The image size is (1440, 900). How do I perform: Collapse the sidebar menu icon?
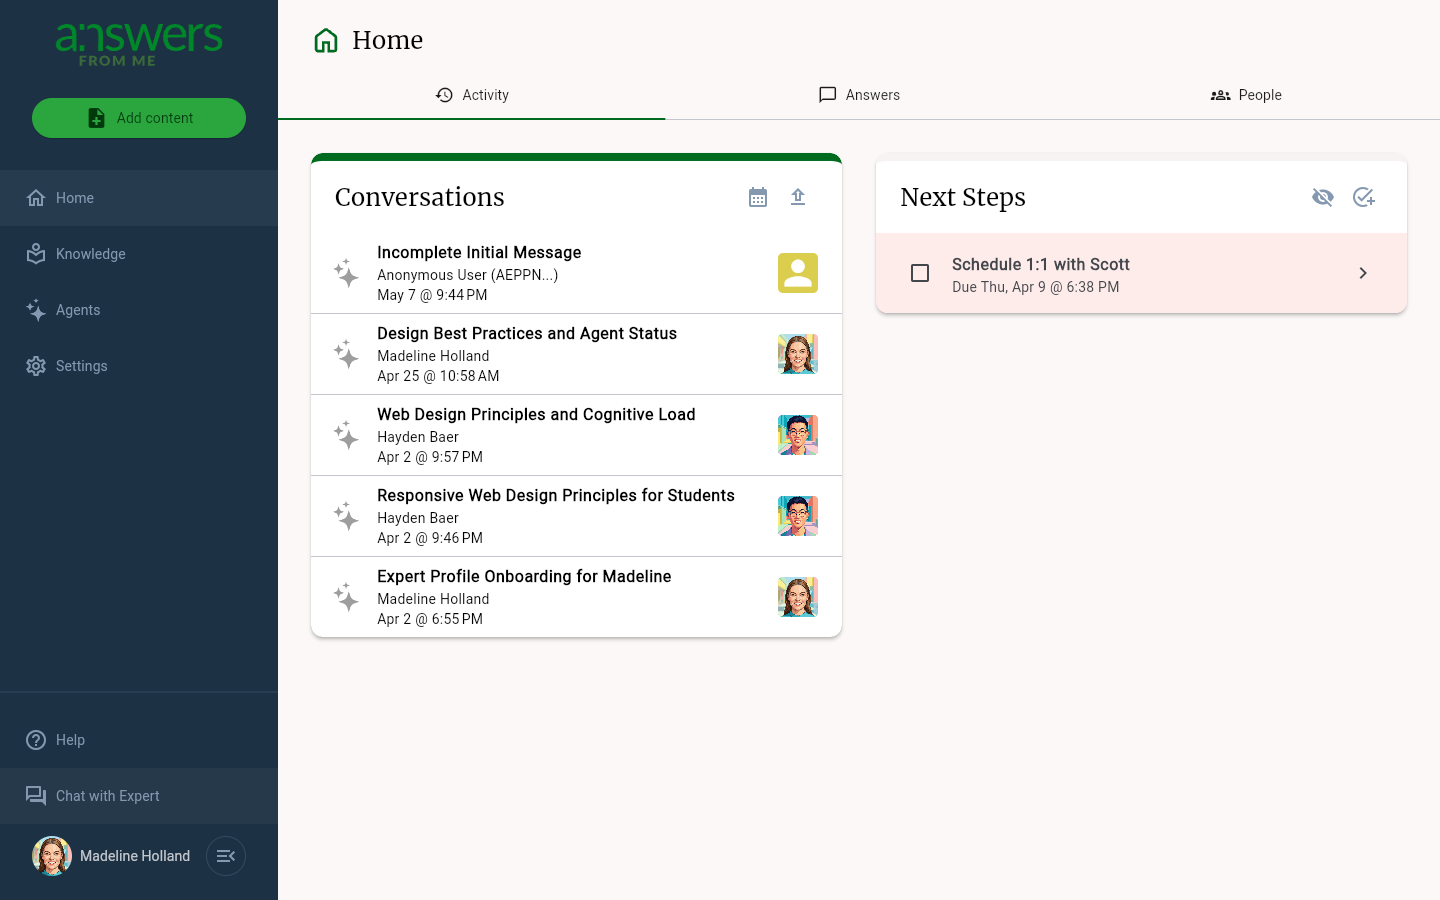(x=226, y=856)
